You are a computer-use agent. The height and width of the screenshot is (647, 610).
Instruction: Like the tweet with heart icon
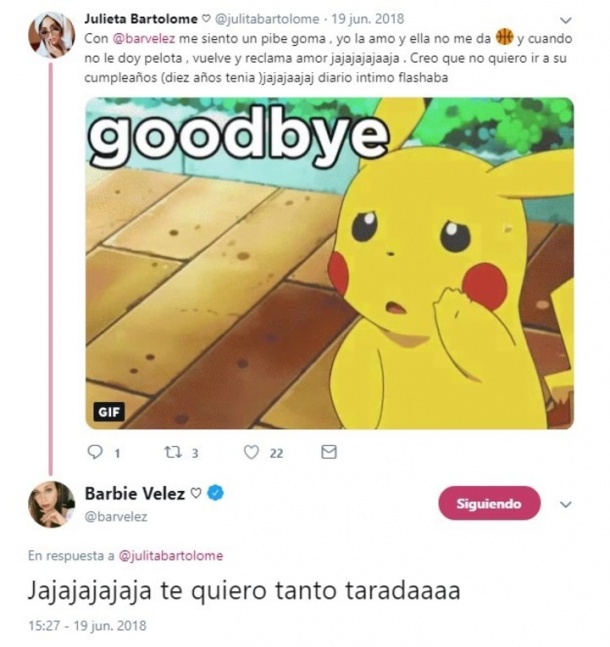(x=251, y=453)
